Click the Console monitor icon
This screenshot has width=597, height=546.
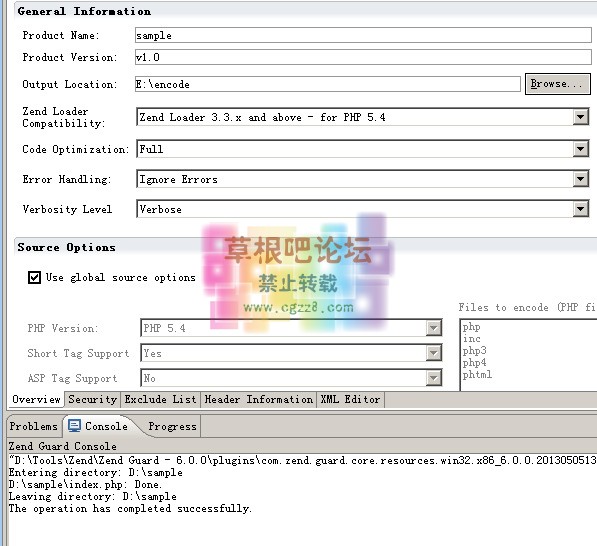click(x=74, y=426)
